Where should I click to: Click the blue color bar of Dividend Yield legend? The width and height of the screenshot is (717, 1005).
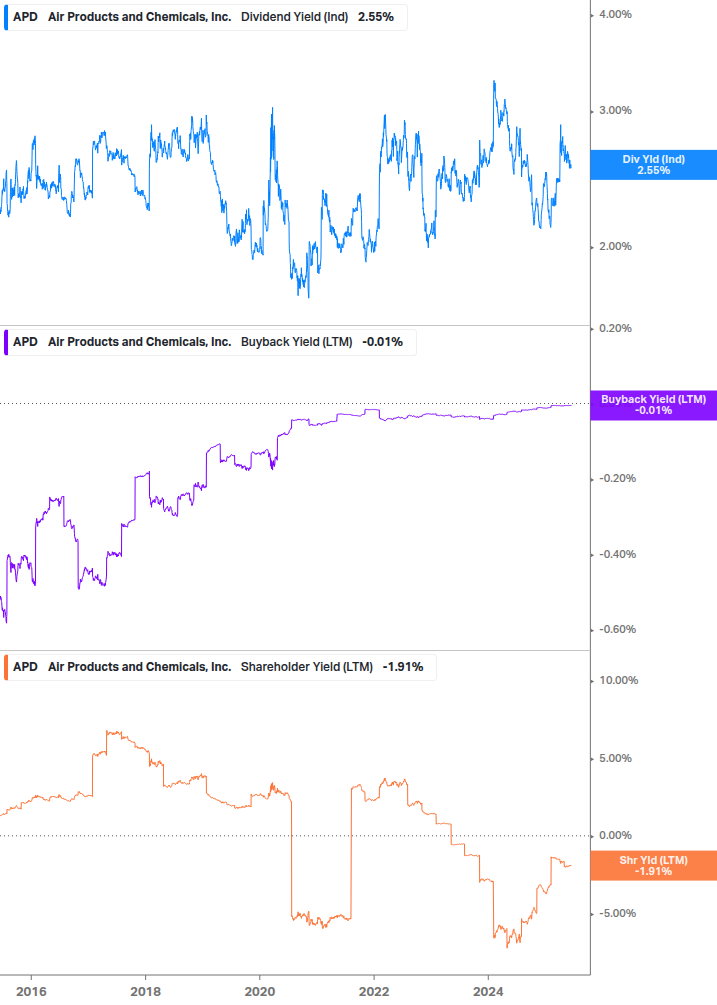(x=6, y=17)
